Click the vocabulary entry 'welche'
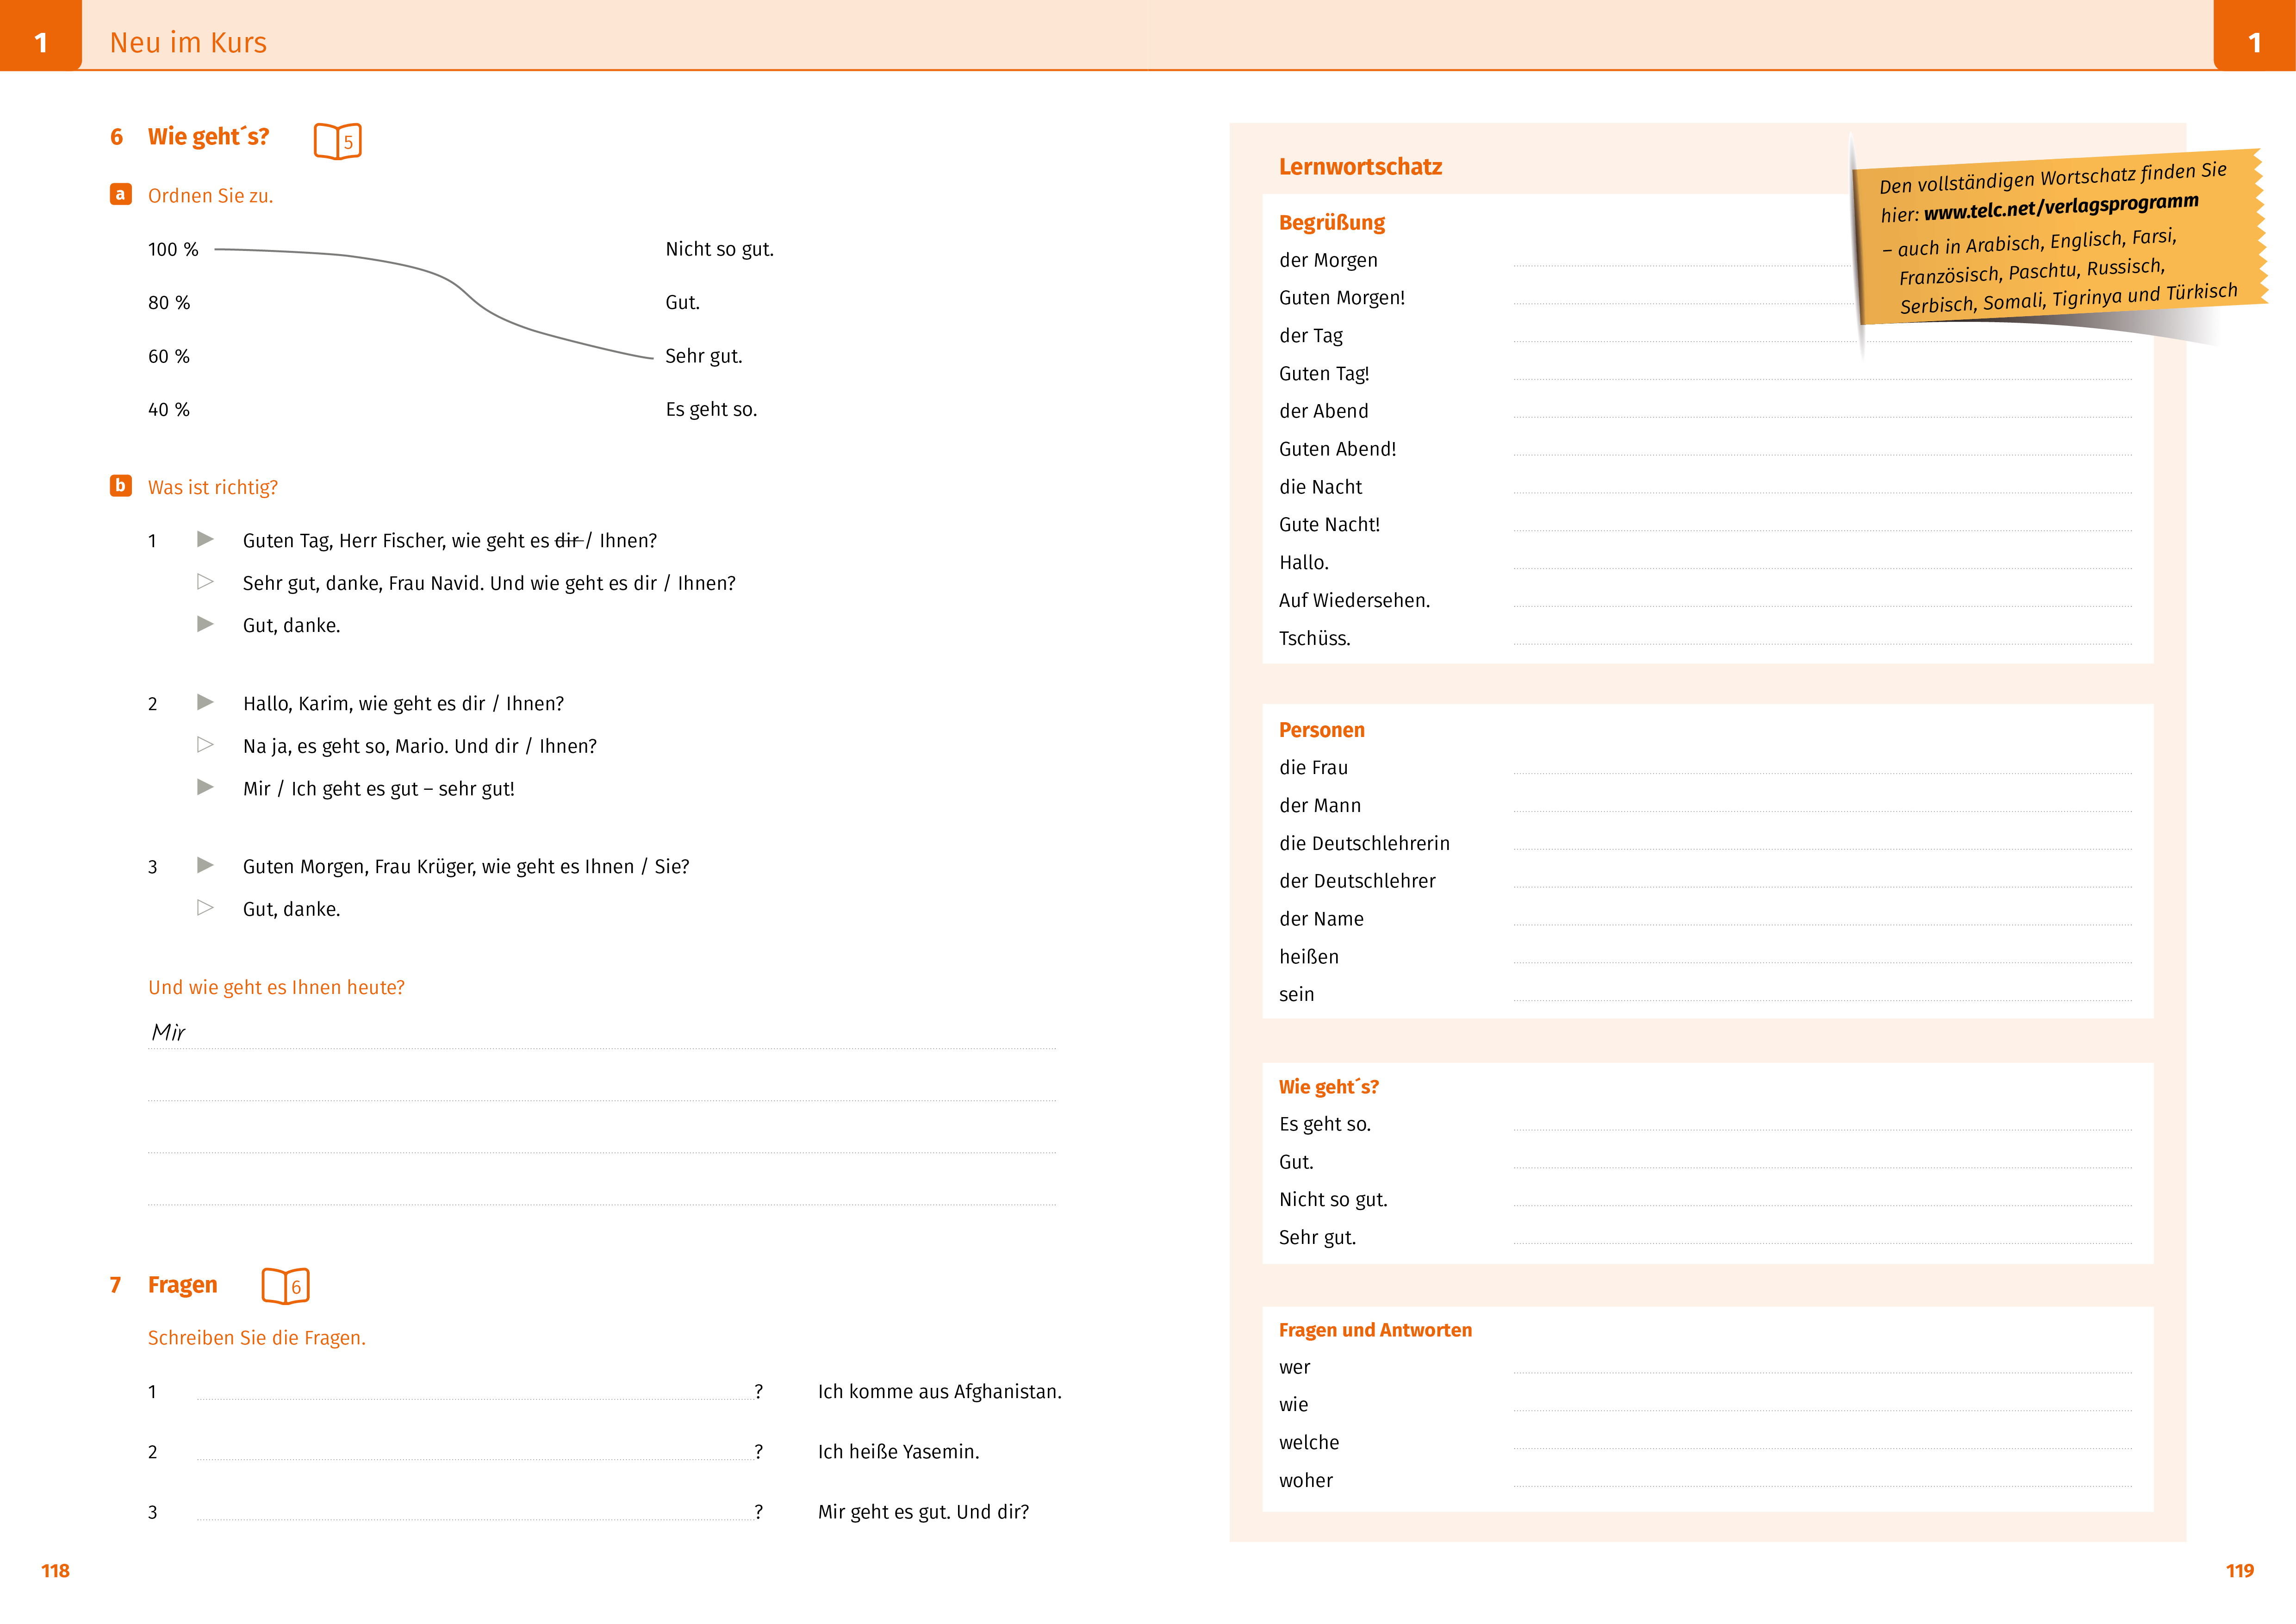This screenshot has height=1624, width=2296. [1309, 1443]
